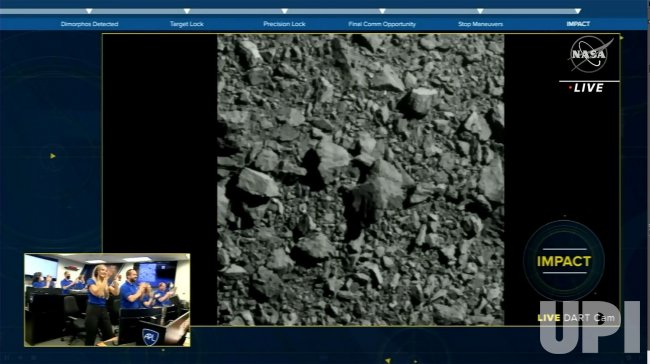The width and height of the screenshot is (650, 364).
Task: Select the Stop Maneuvers label
Action: point(480,24)
